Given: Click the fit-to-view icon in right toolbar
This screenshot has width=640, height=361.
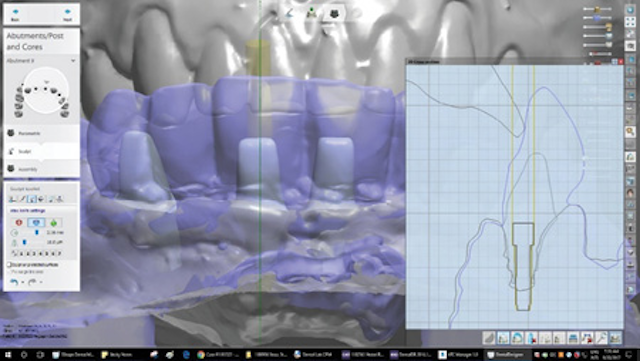Looking at the screenshot, I should [630, 22].
